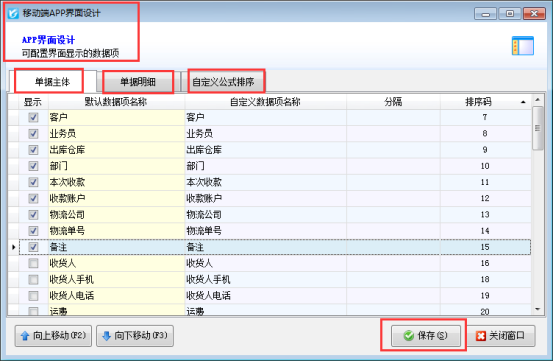The width and height of the screenshot is (554, 361).
Task: Enable the 收货人手机 checkbox
Action: pos(33,279)
